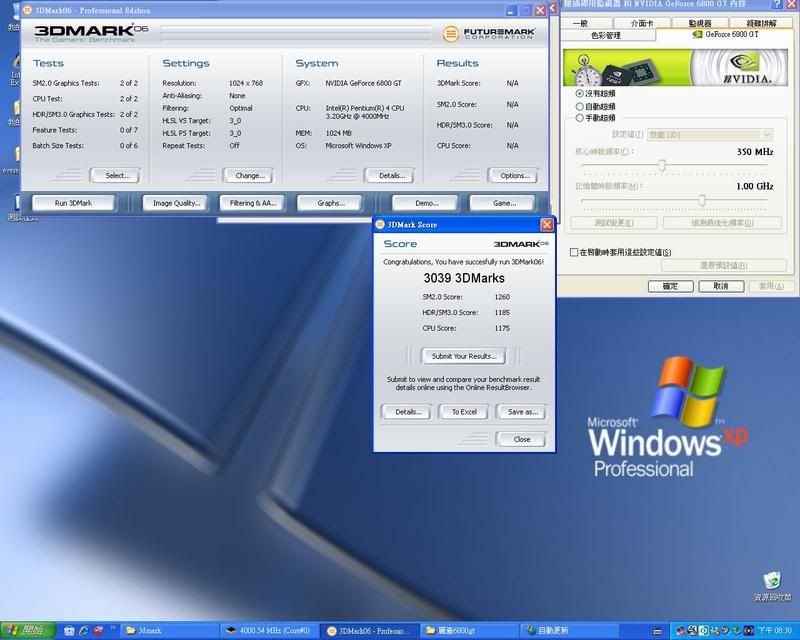The width and height of the screenshot is (800, 640).
Task: Click the teal square system tray icon
Action: click(704, 631)
